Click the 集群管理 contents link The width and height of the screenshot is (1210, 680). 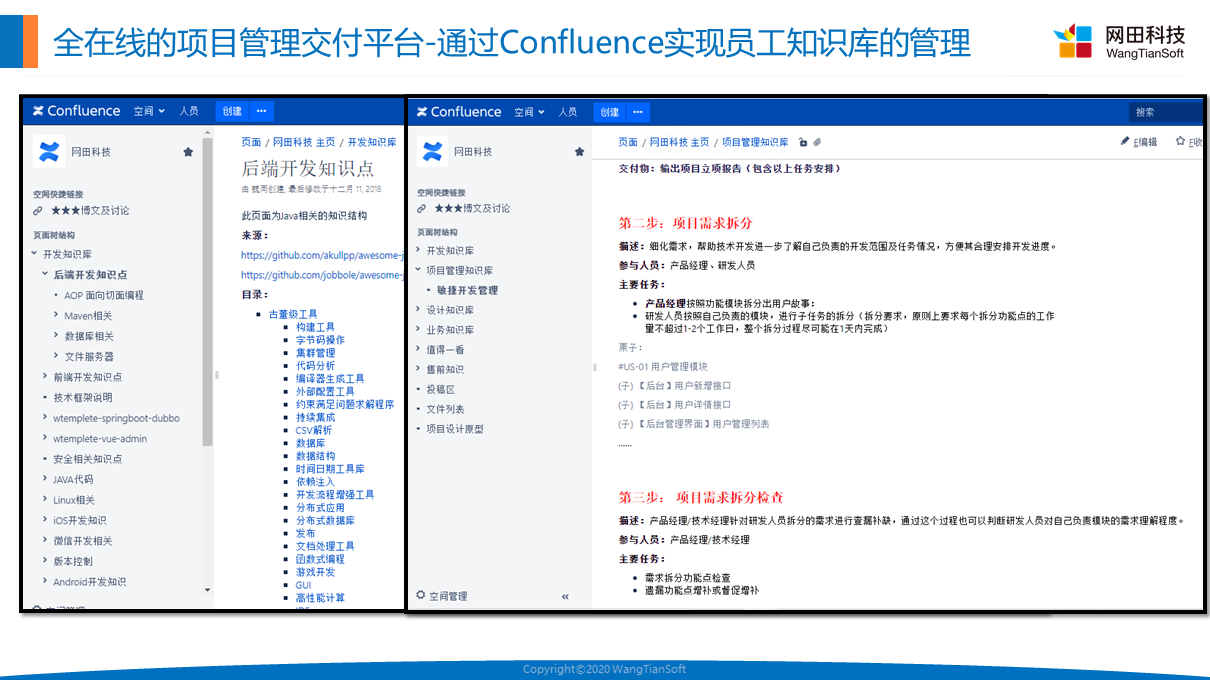(315, 353)
